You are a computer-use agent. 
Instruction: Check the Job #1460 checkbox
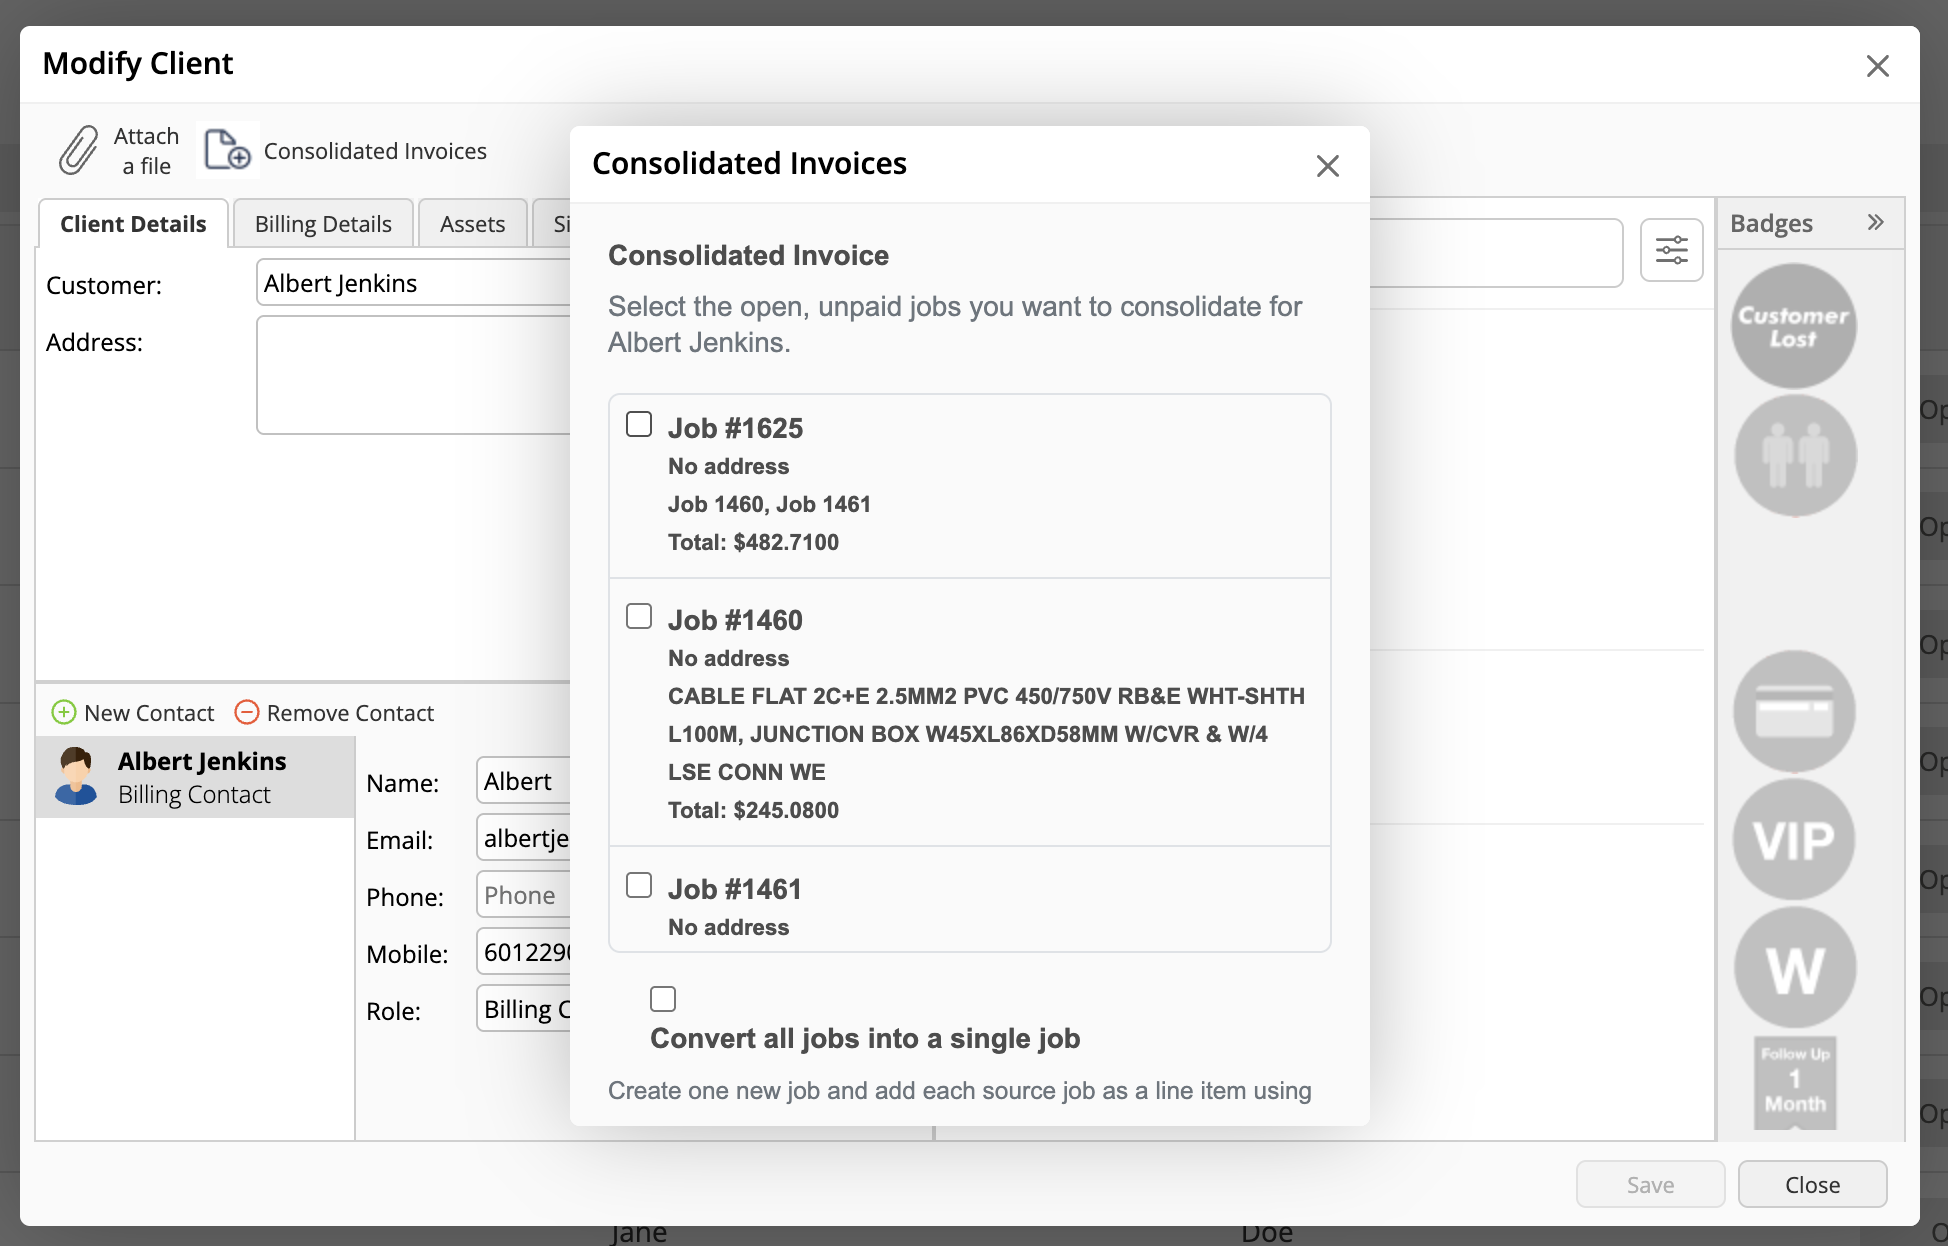tap(639, 616)
